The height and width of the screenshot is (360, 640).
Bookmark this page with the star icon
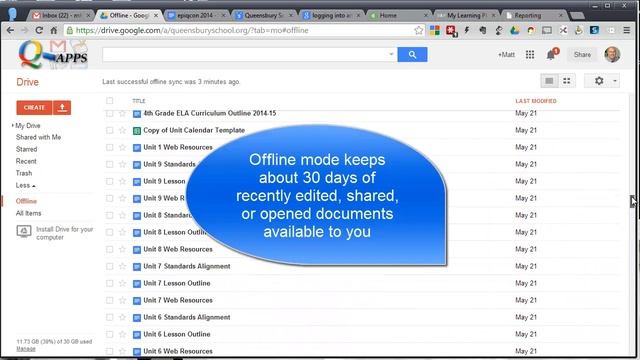pyautogui.click(x=418, y=30)
